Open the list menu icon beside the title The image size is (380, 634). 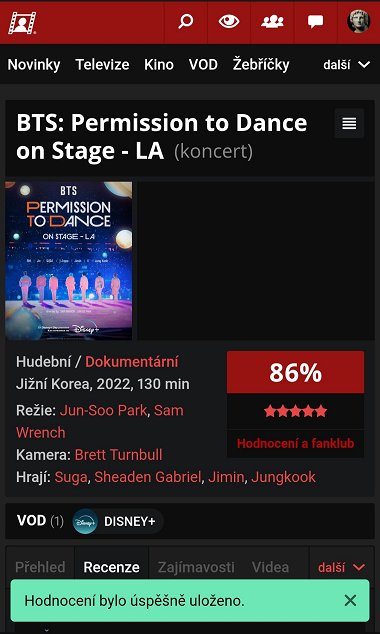click(349, 123)
